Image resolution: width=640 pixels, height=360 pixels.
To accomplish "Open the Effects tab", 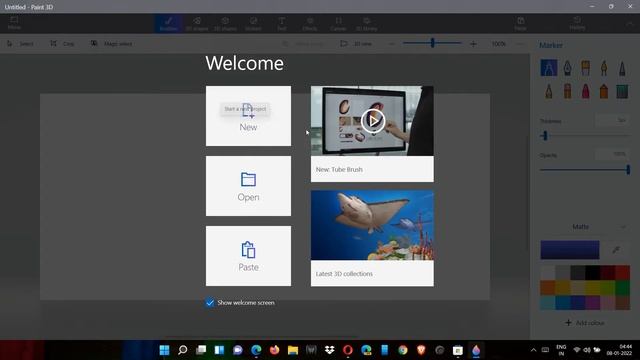I will 310,24.
